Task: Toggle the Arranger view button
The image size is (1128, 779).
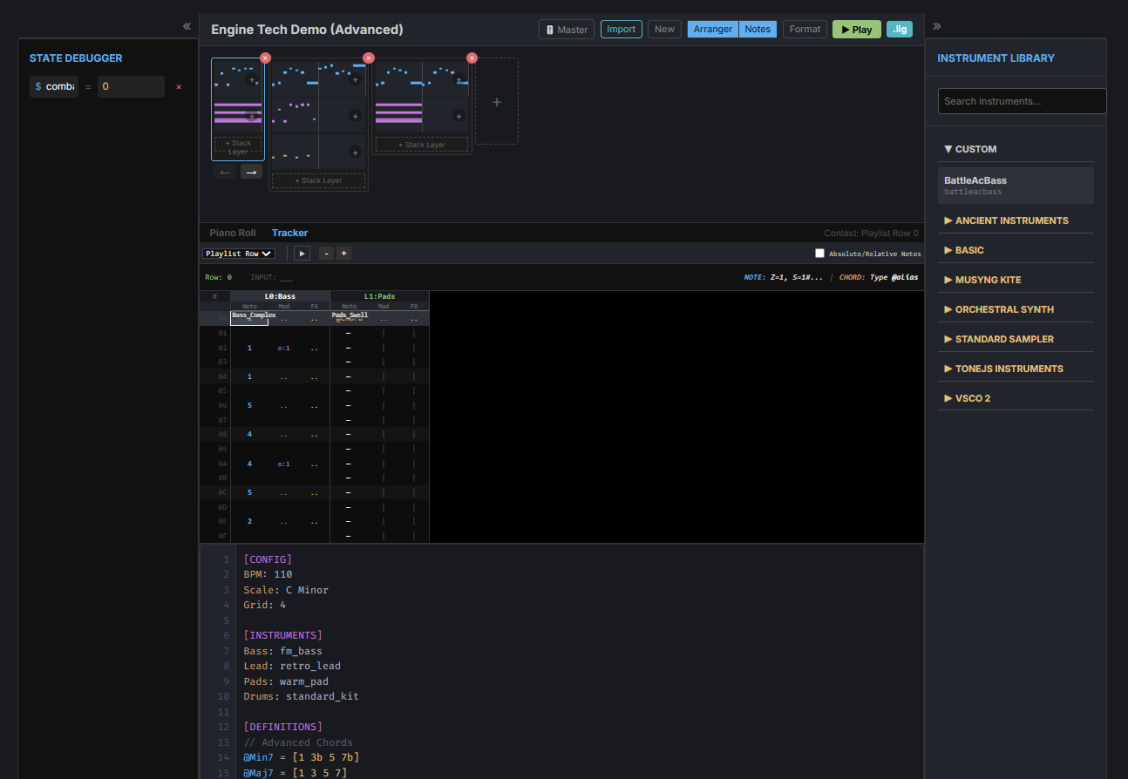Action: [x=713, y=29]
